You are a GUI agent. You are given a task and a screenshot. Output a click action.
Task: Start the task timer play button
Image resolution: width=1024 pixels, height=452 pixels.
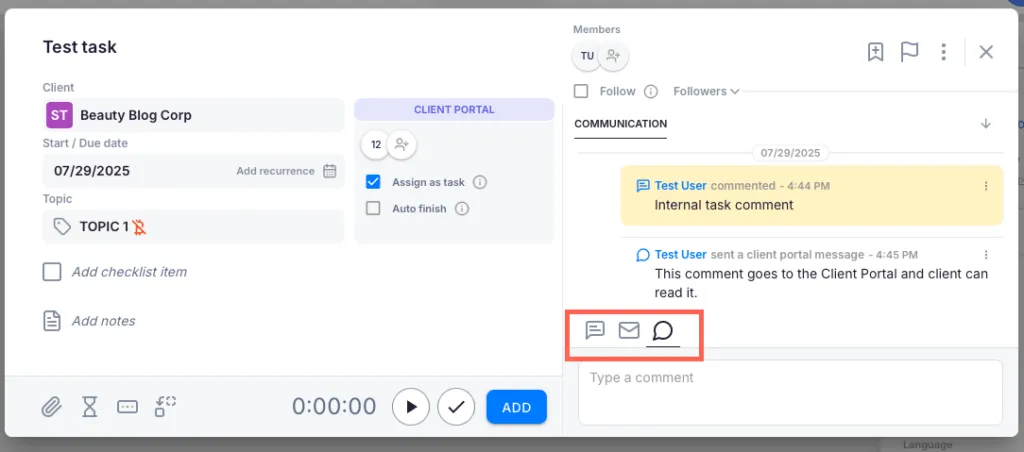pos(411,407)
